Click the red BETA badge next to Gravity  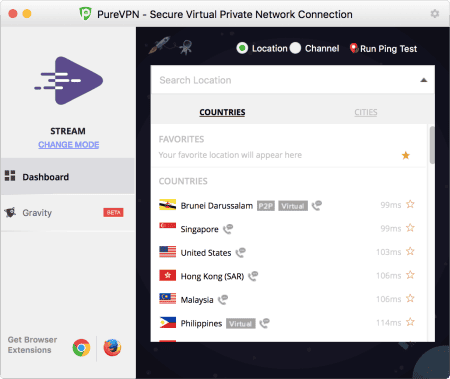click(113, 212)
